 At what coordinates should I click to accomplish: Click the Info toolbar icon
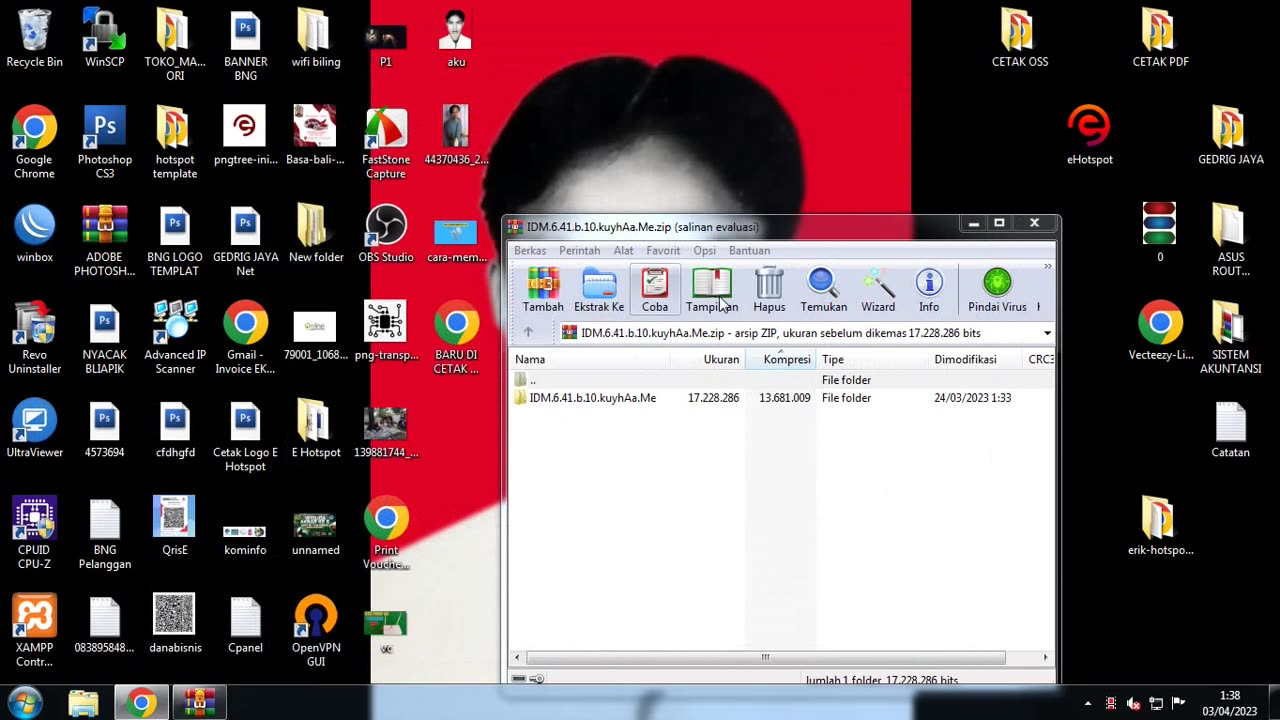[929, 290]
